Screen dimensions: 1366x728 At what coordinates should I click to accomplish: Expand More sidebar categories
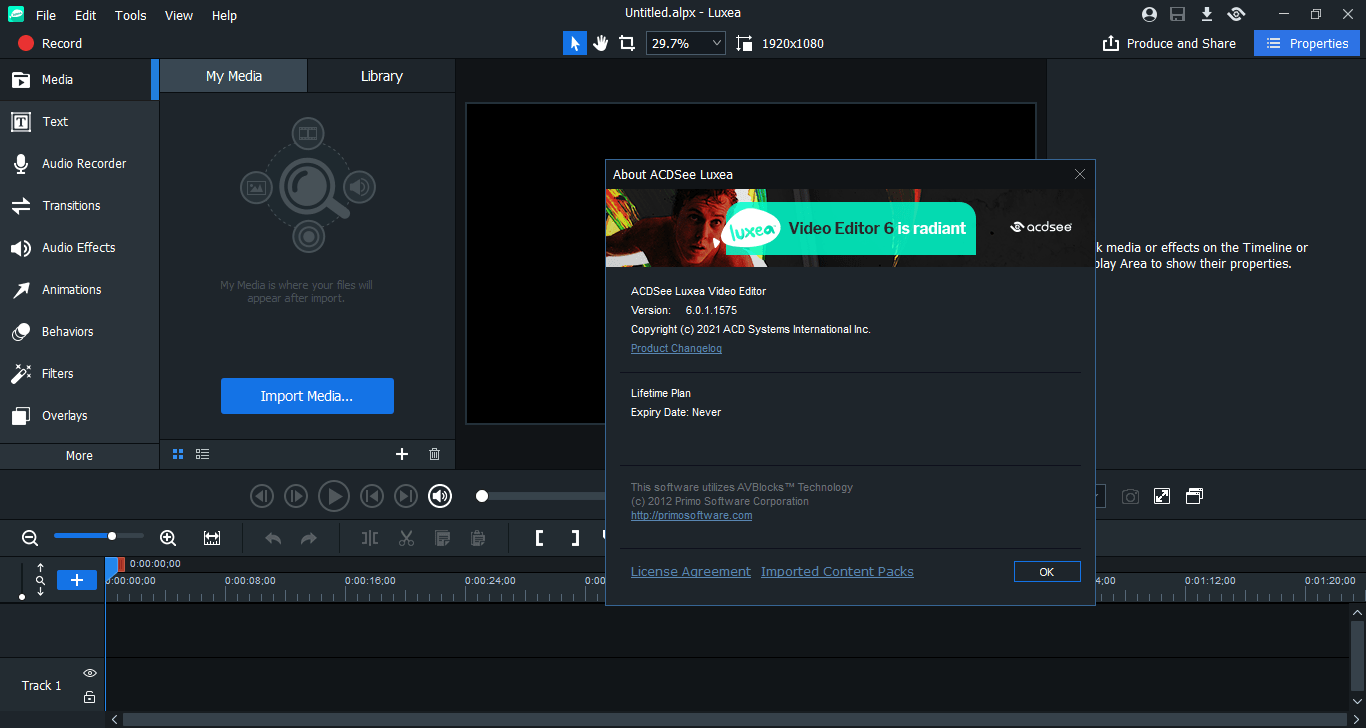(79, 455)
